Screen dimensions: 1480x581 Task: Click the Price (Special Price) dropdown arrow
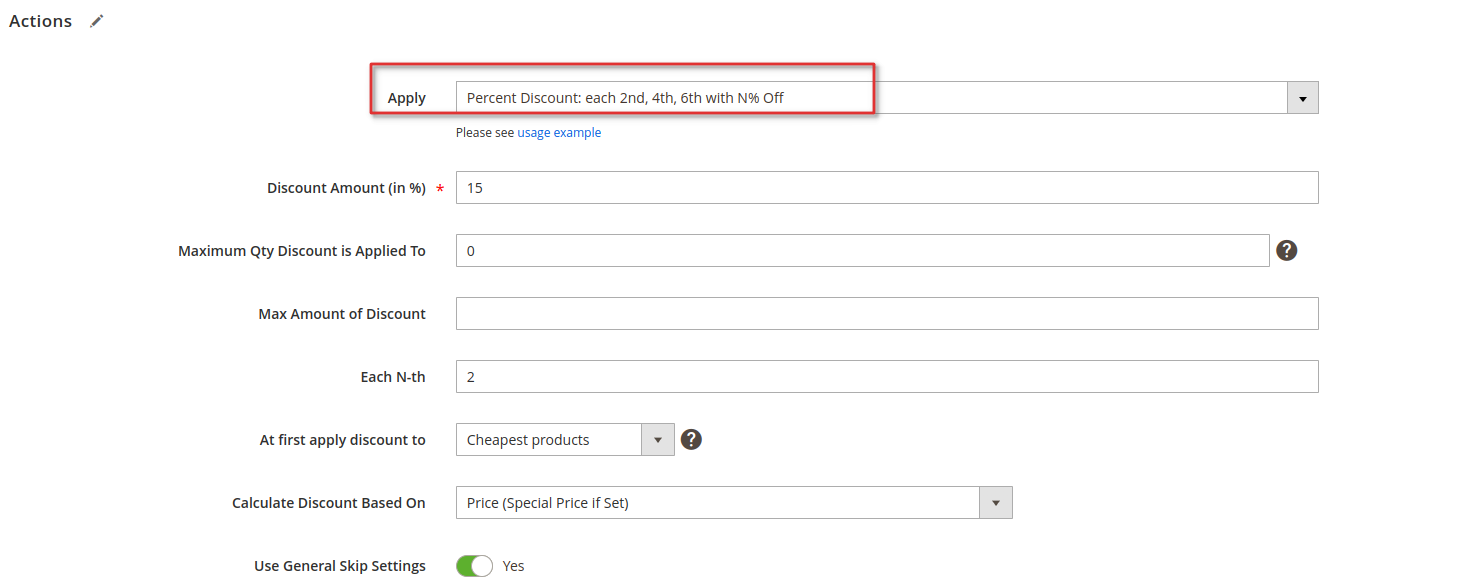point(996,503)
